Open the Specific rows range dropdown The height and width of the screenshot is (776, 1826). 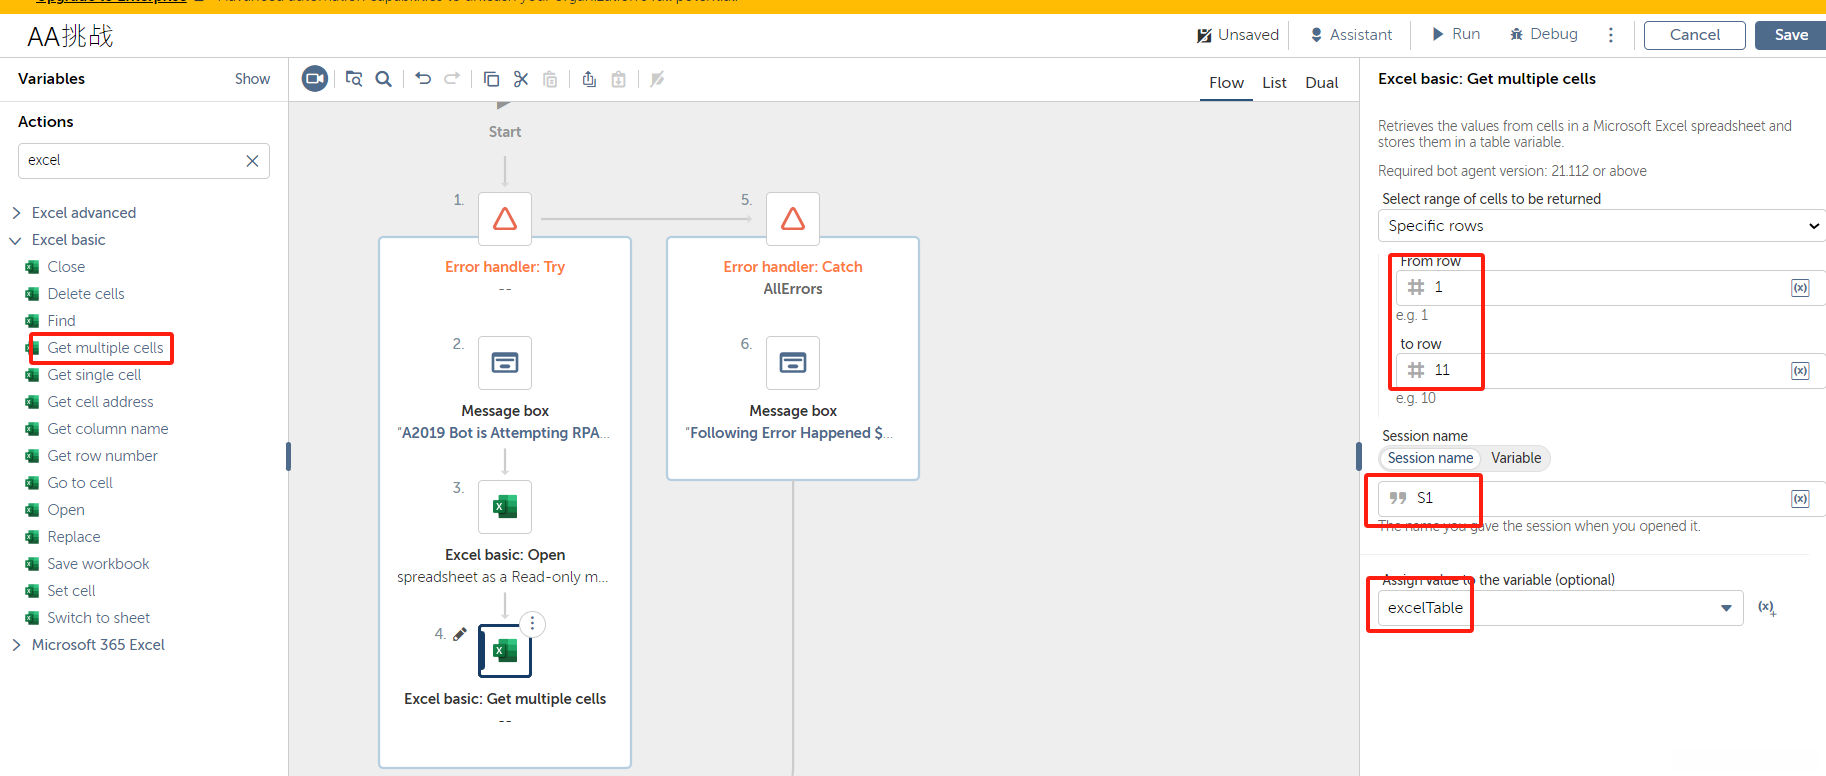click(x=1600, y=226)
